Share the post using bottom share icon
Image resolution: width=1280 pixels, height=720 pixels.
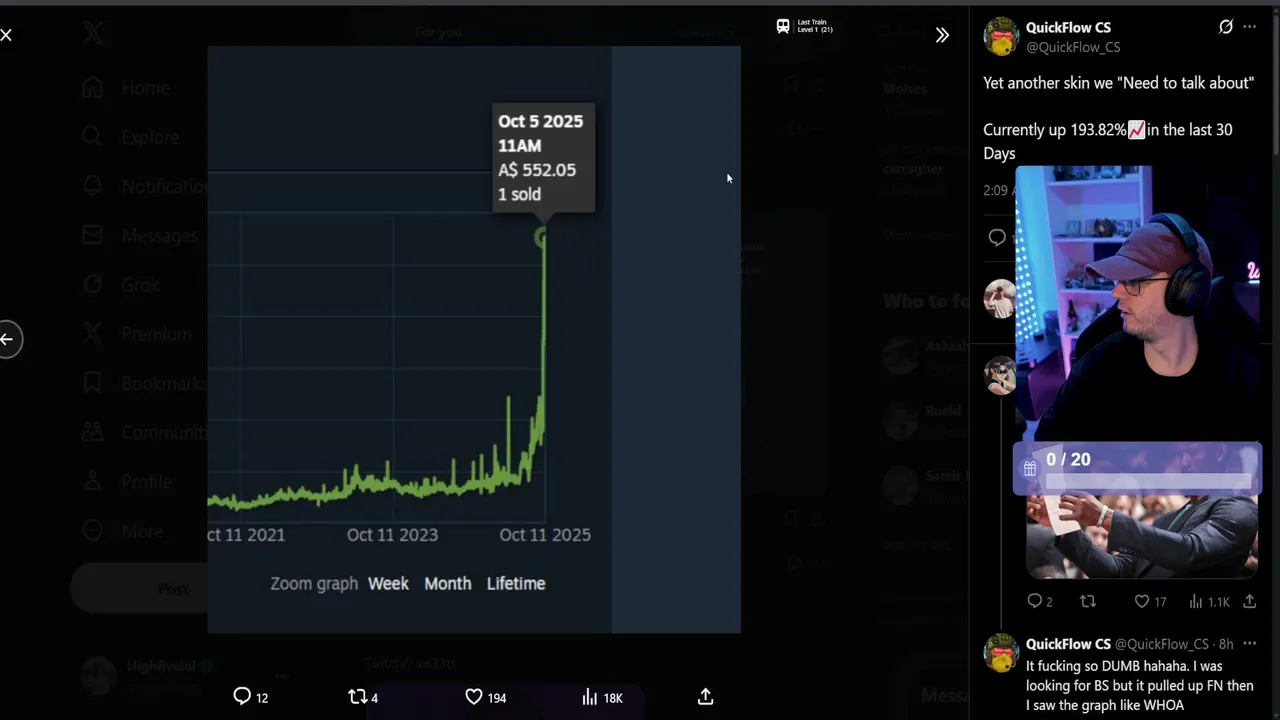(705, 696)
